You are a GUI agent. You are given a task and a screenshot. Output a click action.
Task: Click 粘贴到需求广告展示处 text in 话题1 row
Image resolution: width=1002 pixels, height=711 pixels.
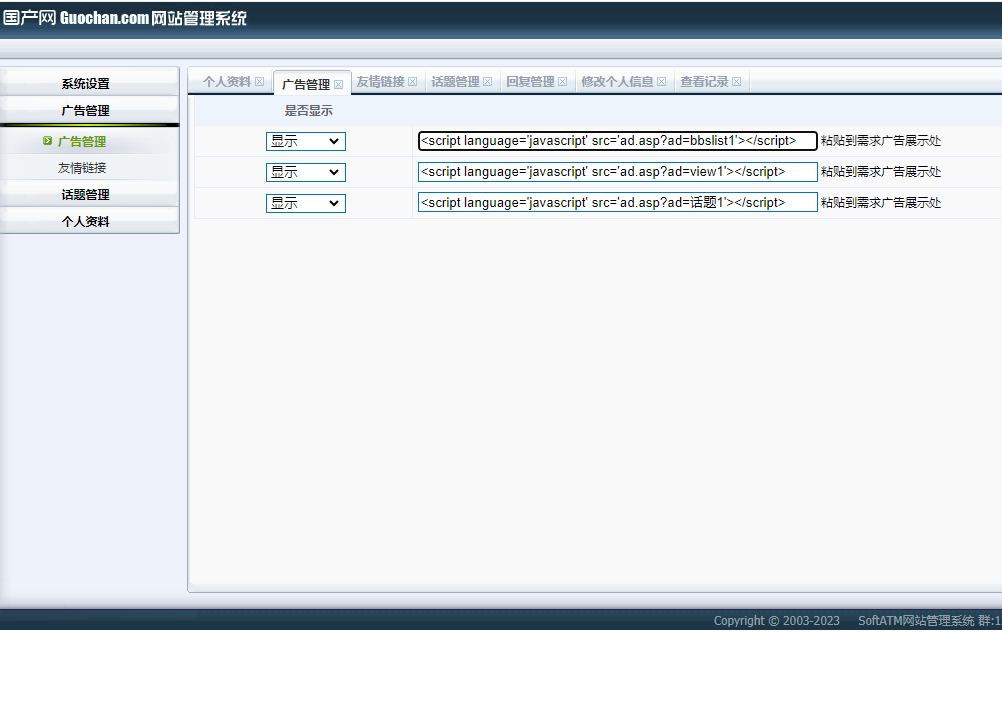point(881,203)
